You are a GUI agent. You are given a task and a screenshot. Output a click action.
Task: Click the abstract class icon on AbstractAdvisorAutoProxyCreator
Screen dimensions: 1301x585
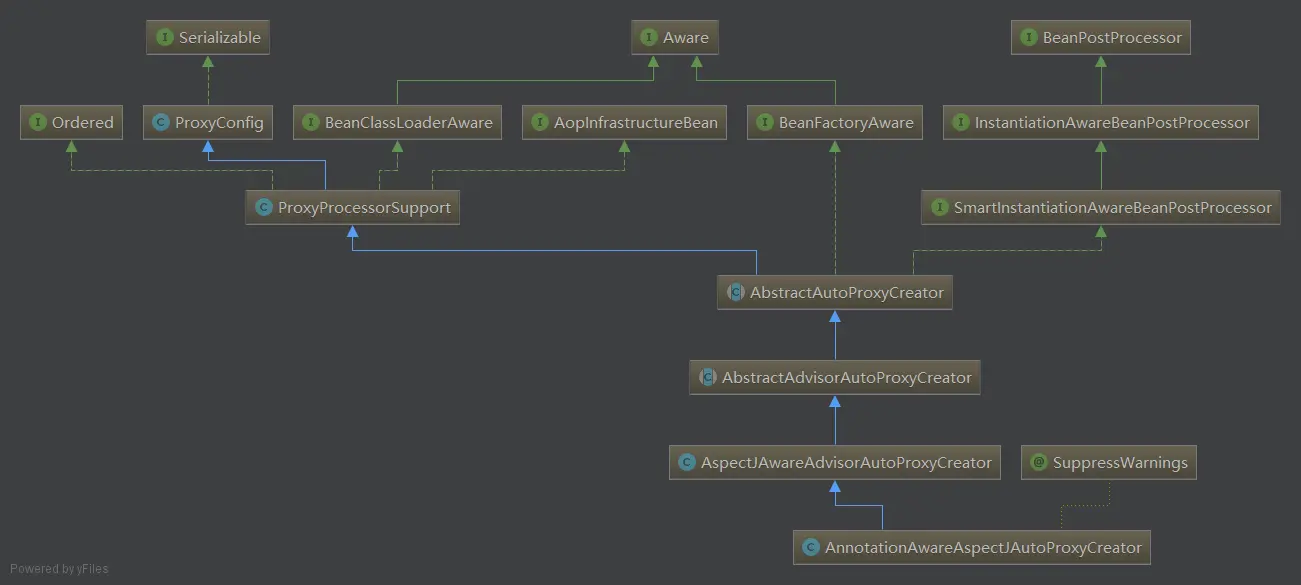(x=708, y=378)
